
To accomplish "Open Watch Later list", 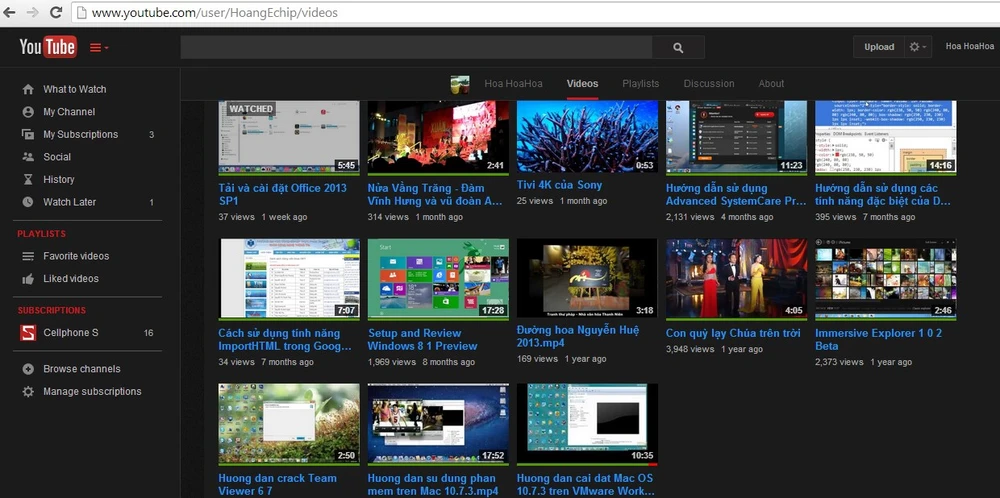I will (x=70, y=201).
